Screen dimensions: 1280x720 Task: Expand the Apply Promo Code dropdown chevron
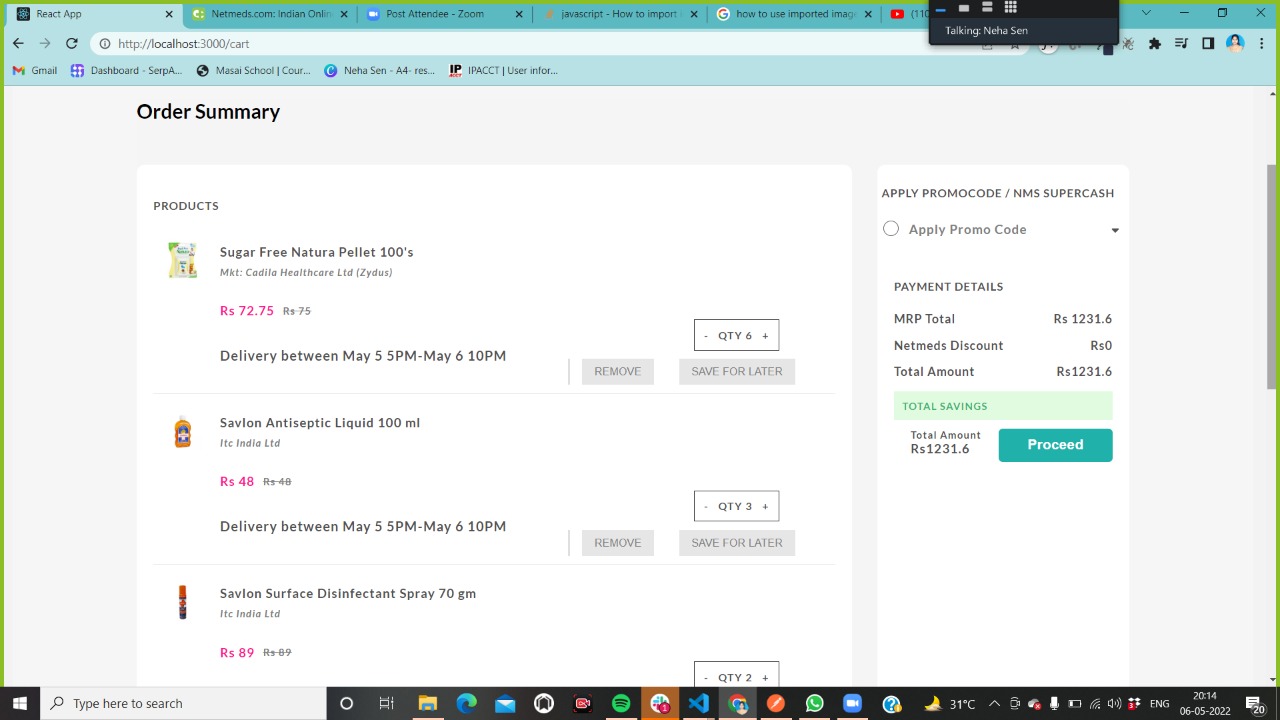pyautogui.click(x=1114, y=229)
